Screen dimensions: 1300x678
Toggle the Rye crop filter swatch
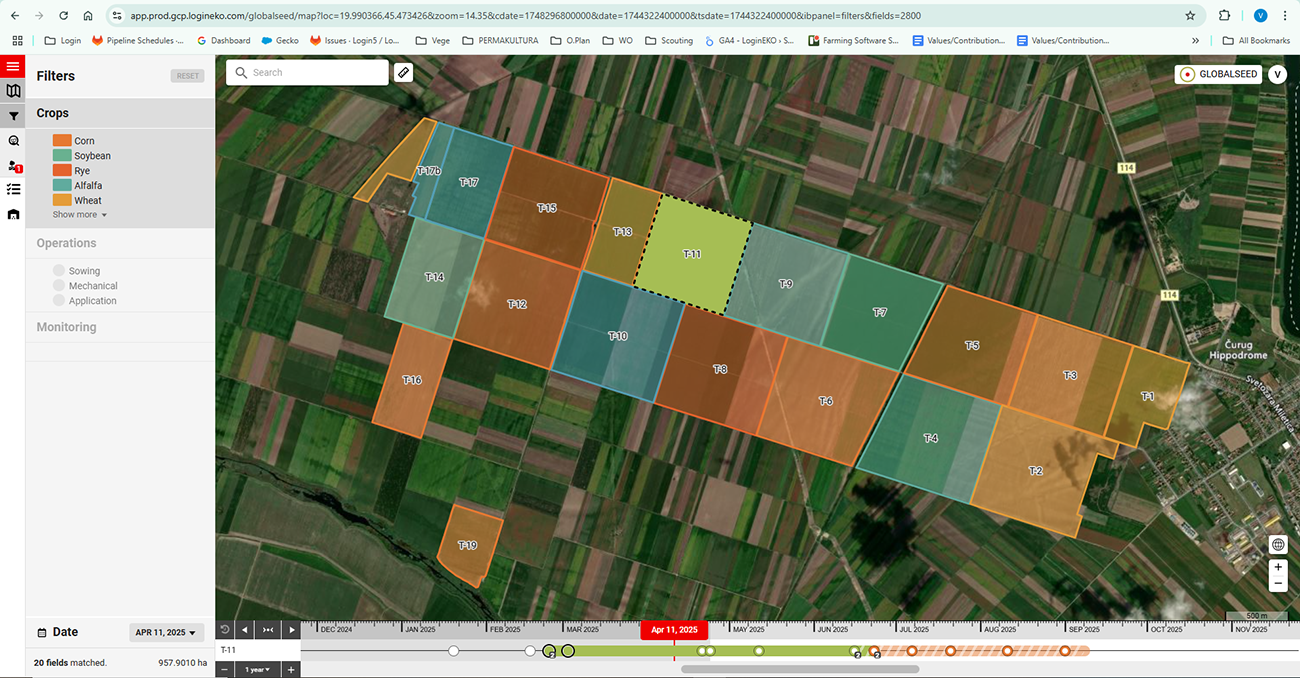[62, 171]
